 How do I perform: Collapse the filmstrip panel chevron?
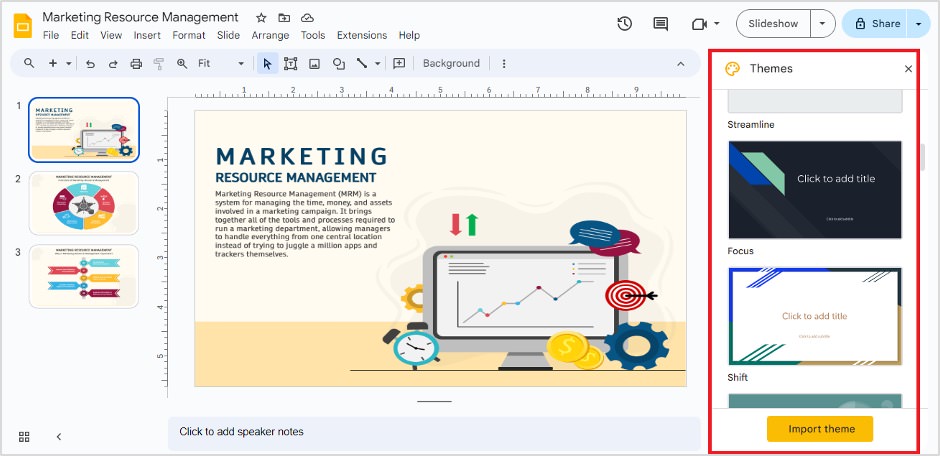pyautogui.click(x=59, y=436)
